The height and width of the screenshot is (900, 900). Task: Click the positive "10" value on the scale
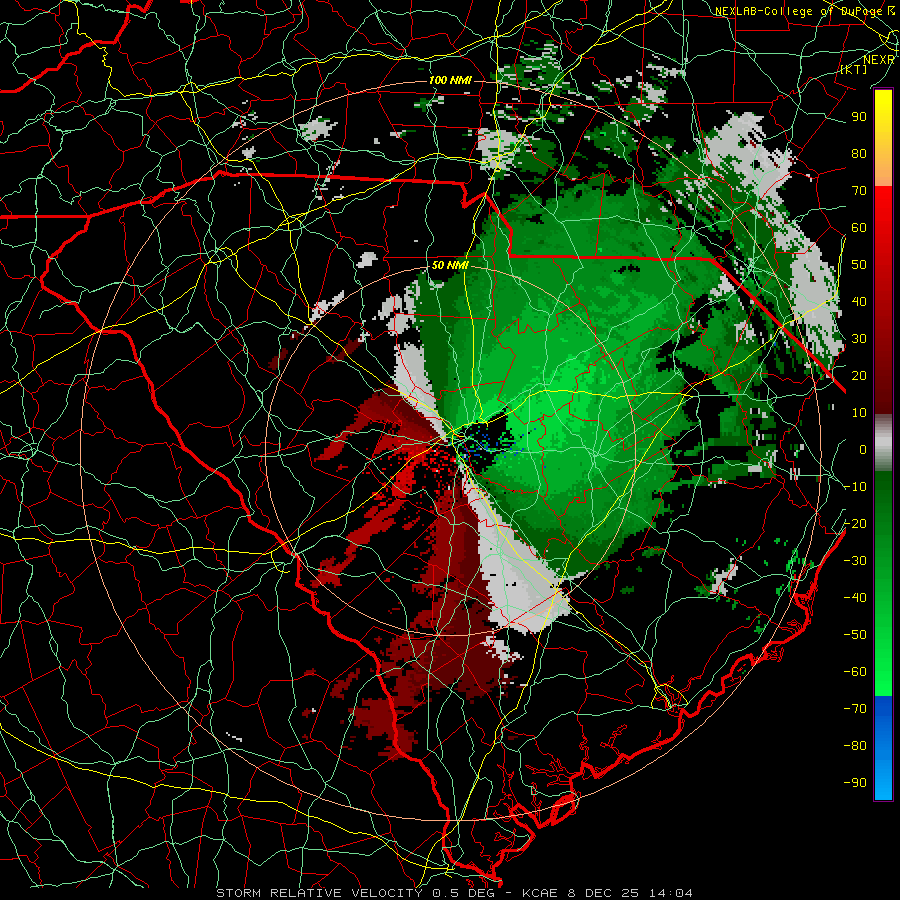click(859, 413)
